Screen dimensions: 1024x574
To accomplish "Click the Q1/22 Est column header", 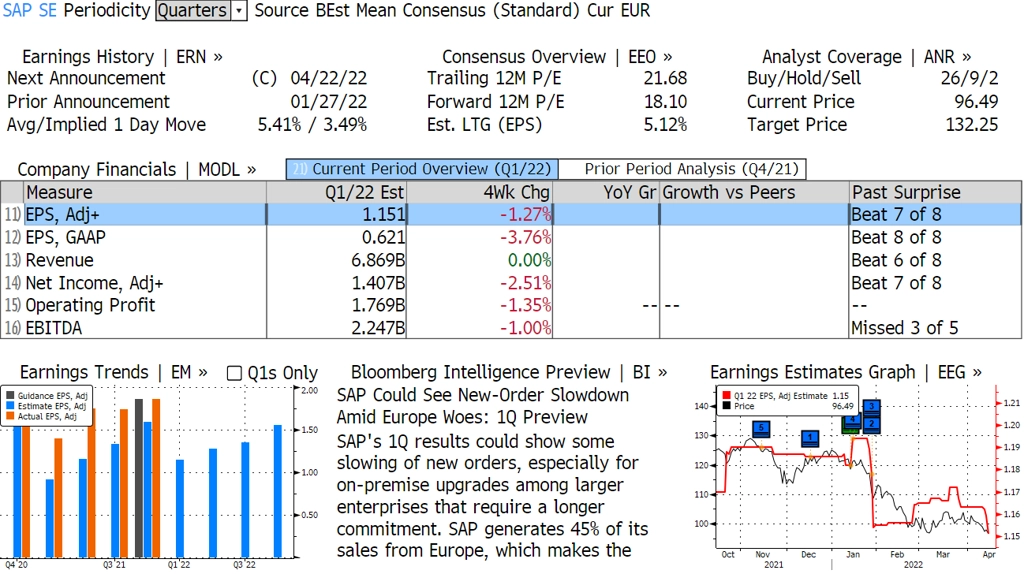I will pyautogui.click(x=336, y=193).
